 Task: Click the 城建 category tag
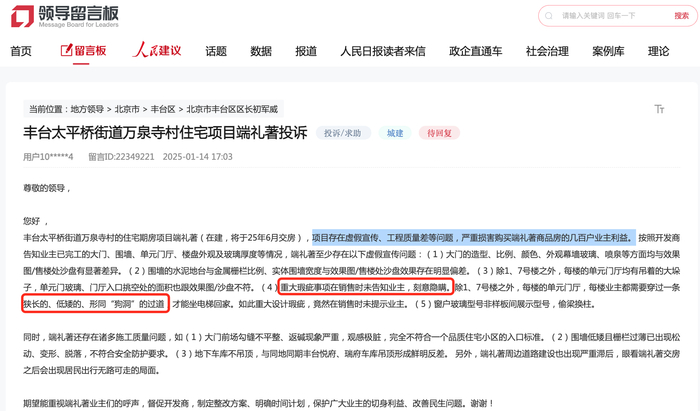pos(395,133)
